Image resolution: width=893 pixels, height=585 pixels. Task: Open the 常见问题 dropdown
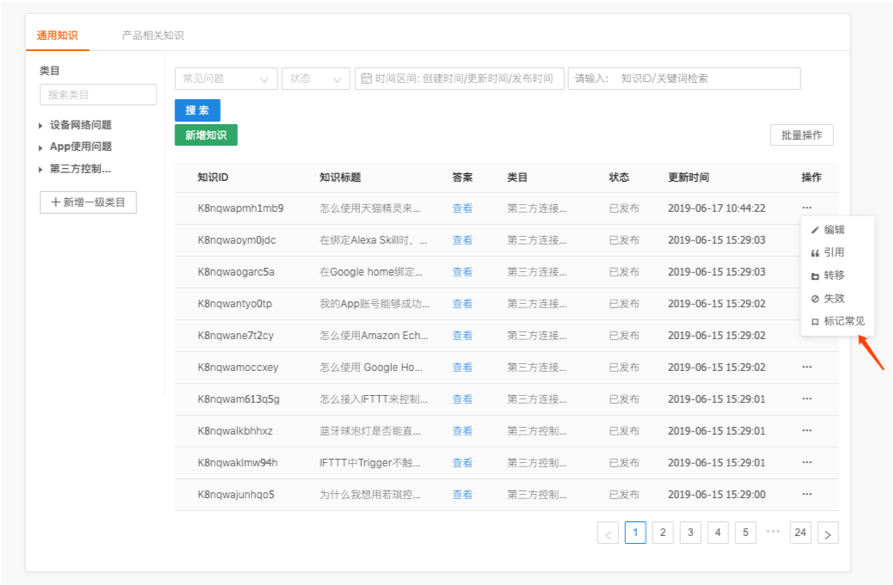point(226,79)
